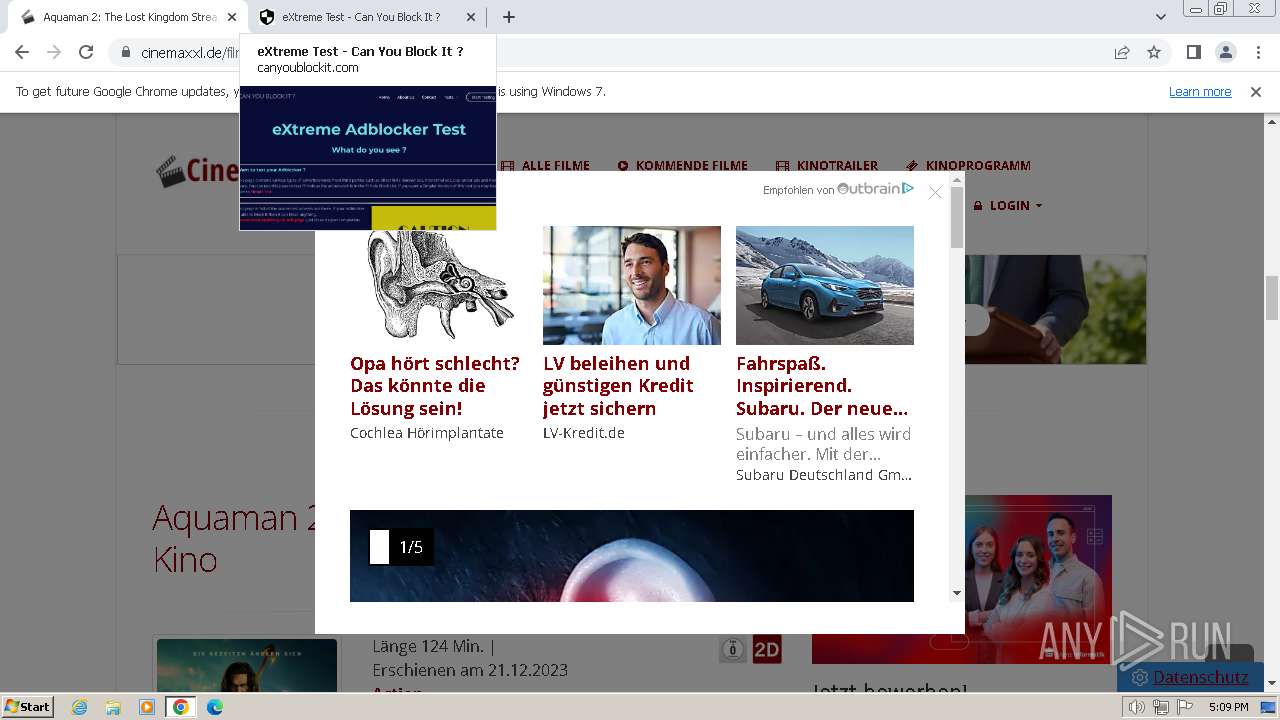The width and height of the screenshot is (1280, 720).
Task: Click Outbrain AdChoices icon
Action: click(x=908, y=188)
